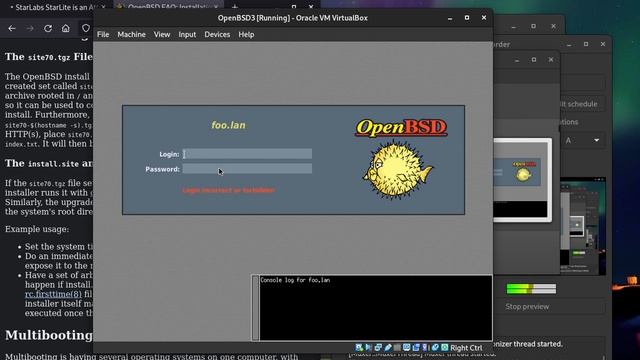This screenshot has width=640, height=360.
Task: Click the console log scrollbar
Action: 256,308
